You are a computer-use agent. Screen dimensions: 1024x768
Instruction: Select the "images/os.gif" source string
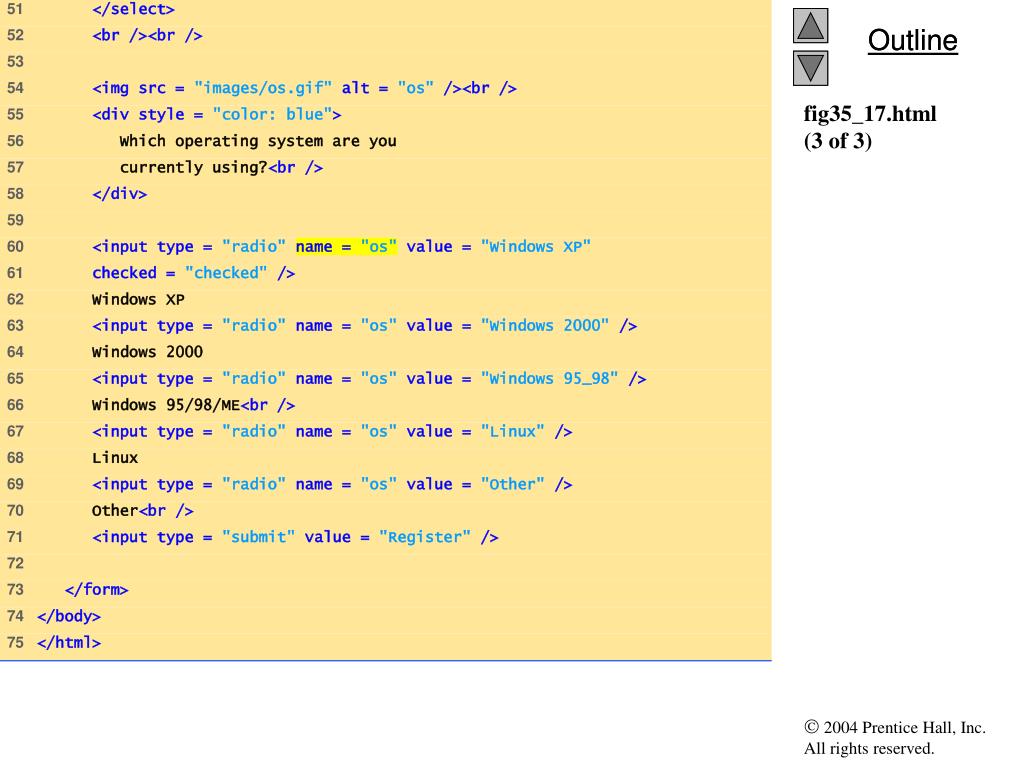click(x=263, y=88)
